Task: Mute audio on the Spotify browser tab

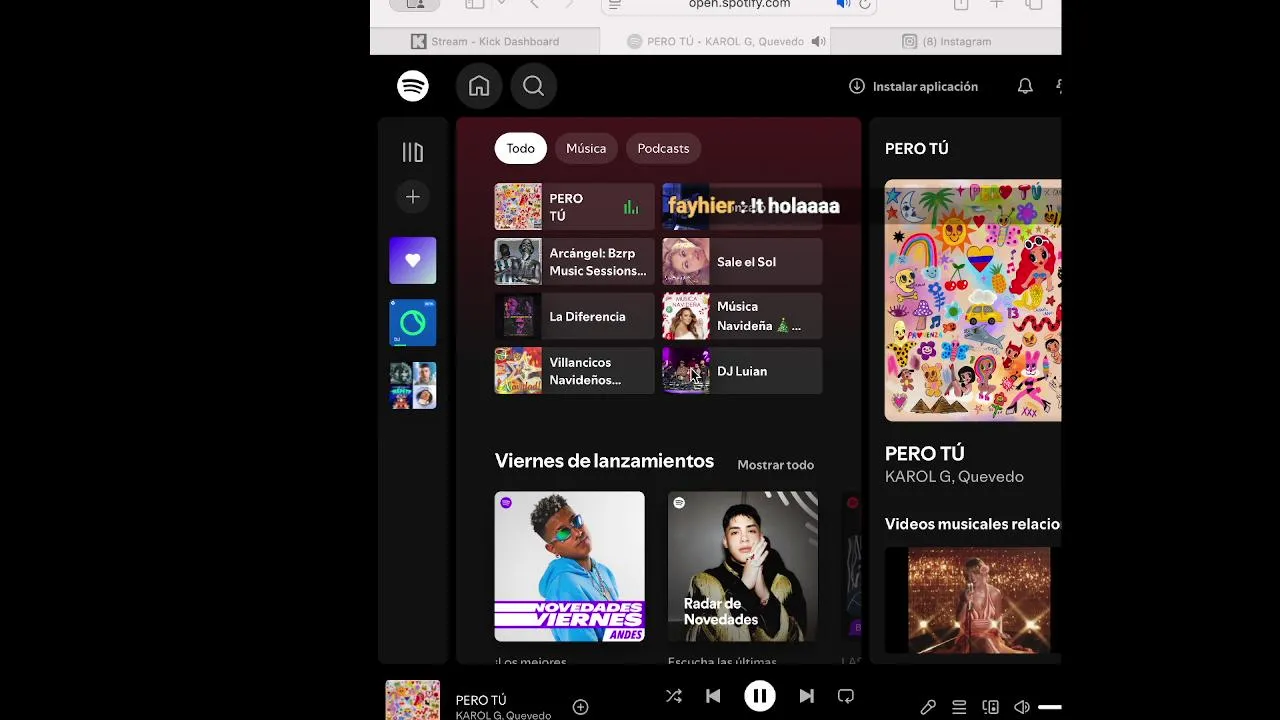Action: [818, 41]
